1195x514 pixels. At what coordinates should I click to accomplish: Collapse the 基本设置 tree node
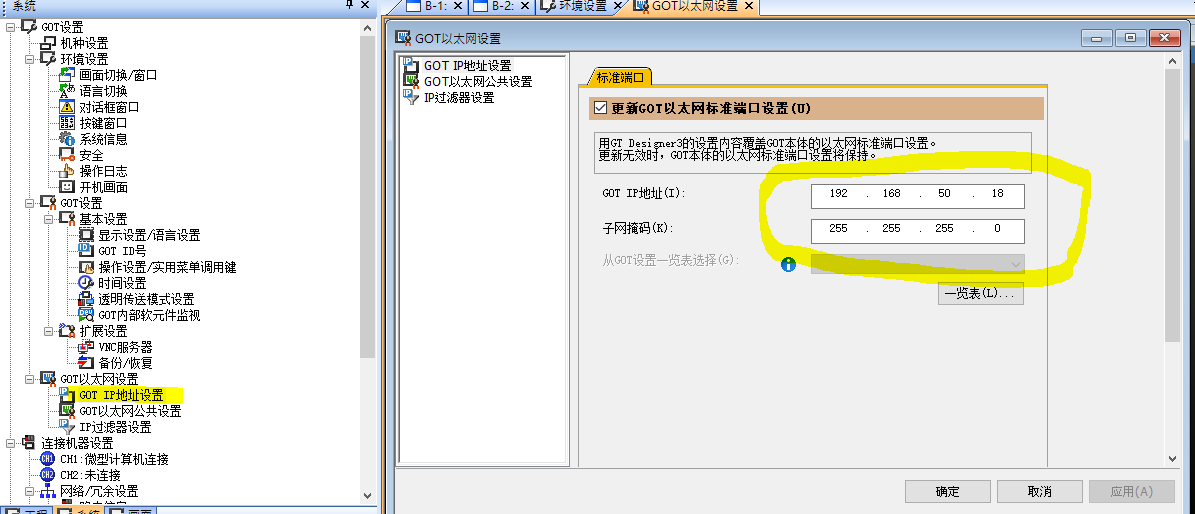[x=48, y=219]
